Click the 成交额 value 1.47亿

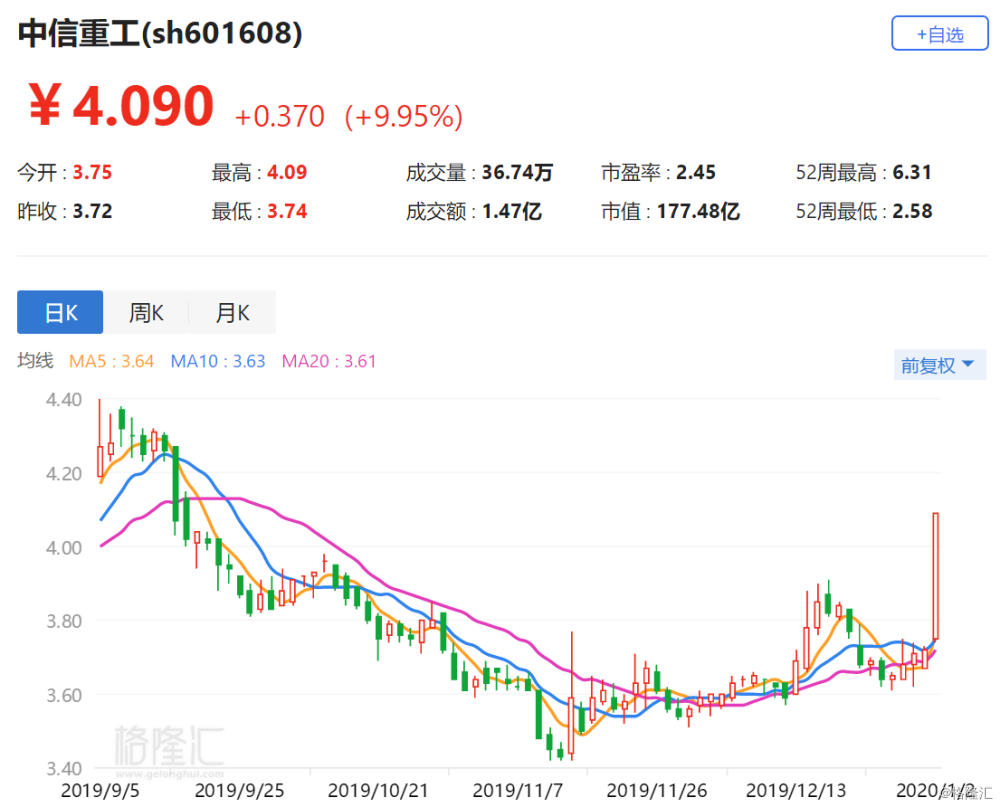pyautogui.click(x=512, y=211)
